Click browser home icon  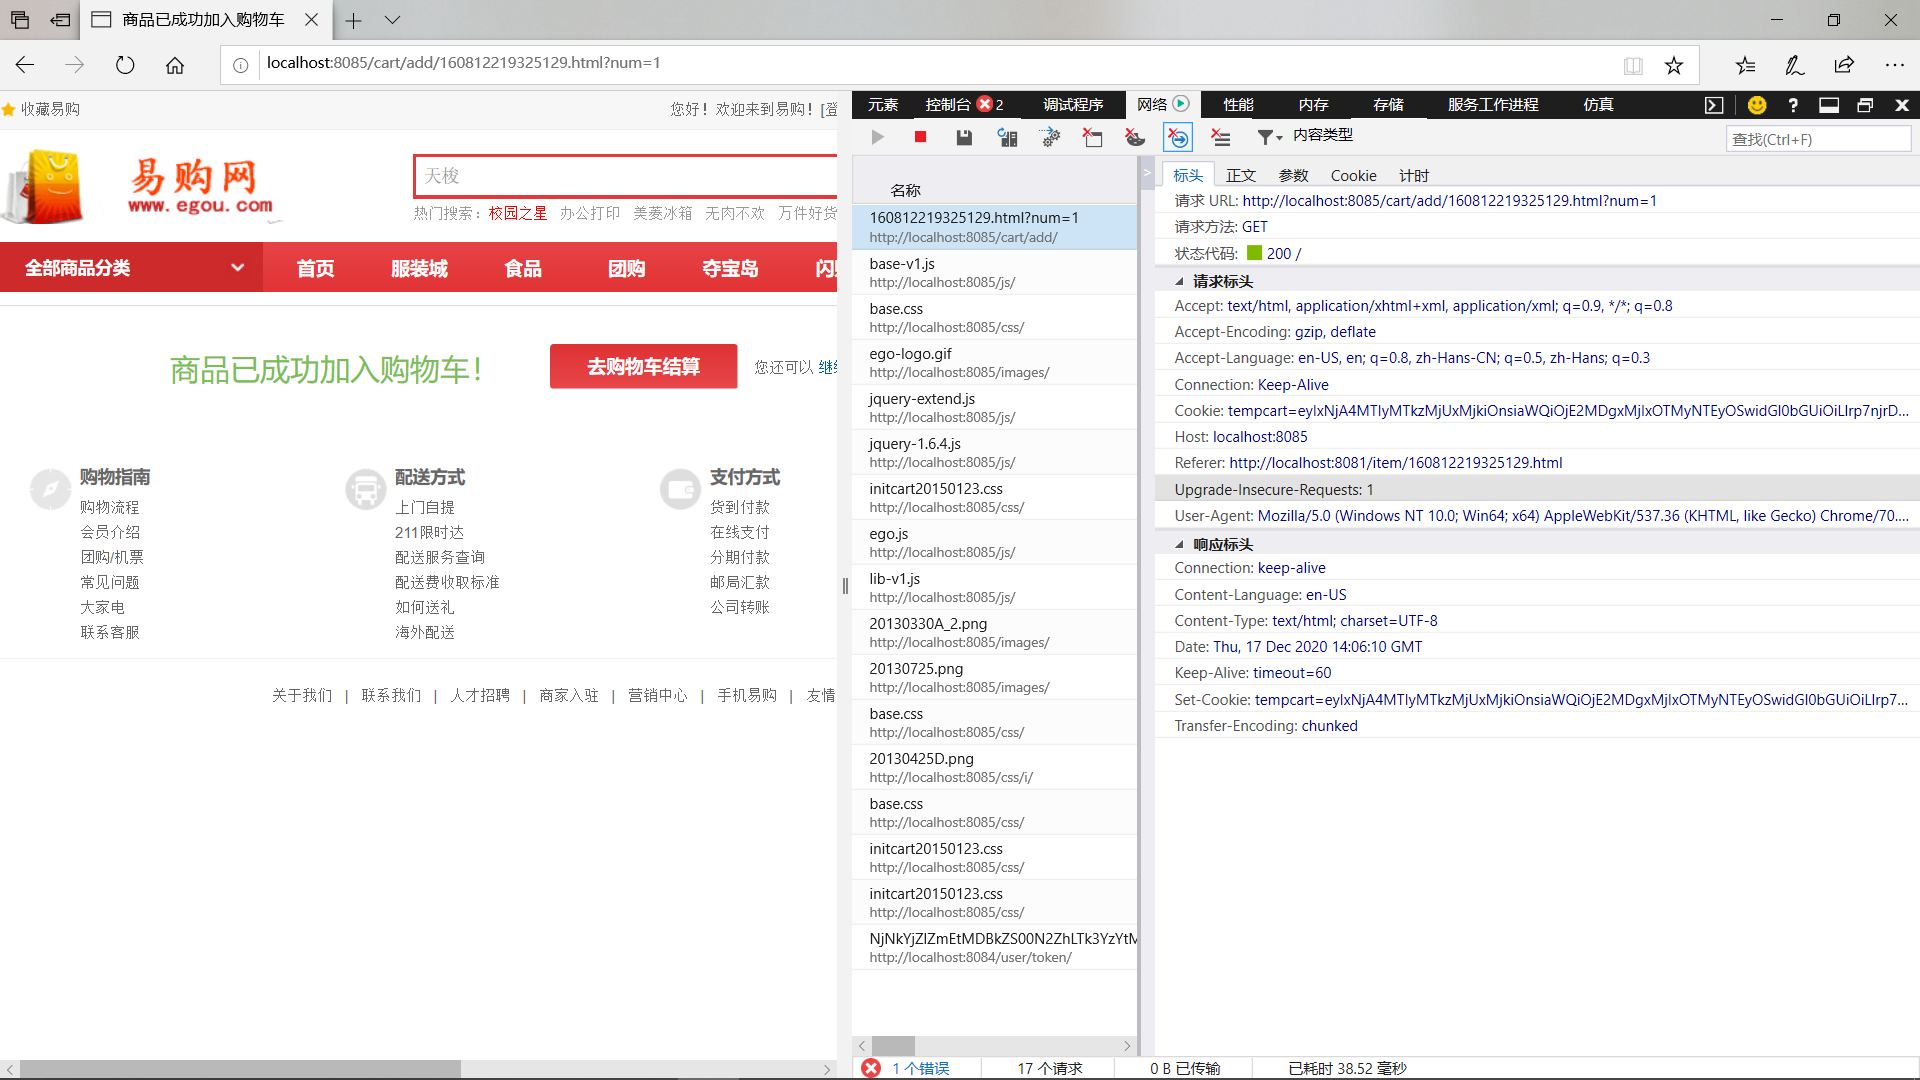175,65
